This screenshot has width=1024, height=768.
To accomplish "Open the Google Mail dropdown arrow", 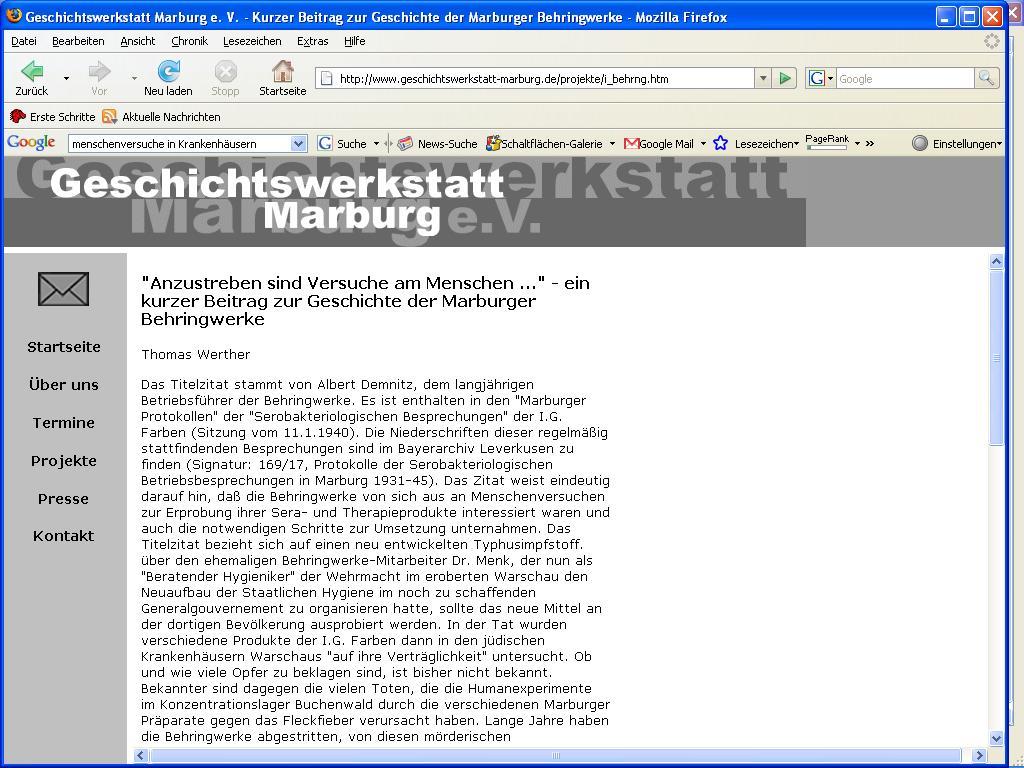I will [x=703, y=144].
